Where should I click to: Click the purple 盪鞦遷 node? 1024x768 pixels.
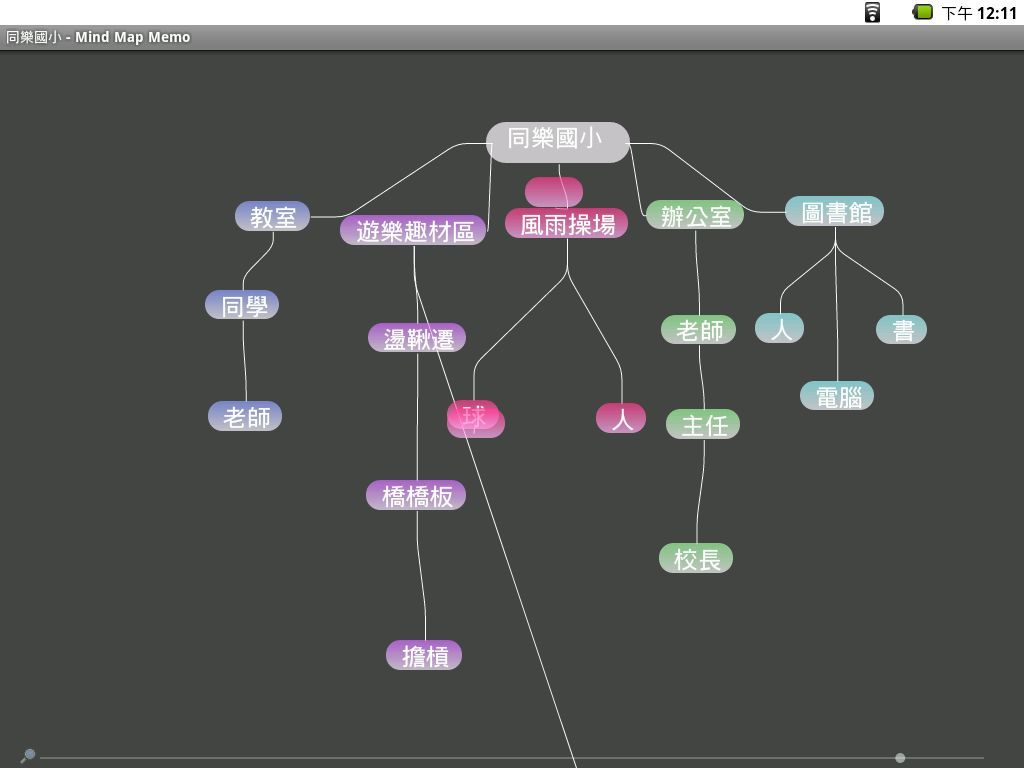417,338
